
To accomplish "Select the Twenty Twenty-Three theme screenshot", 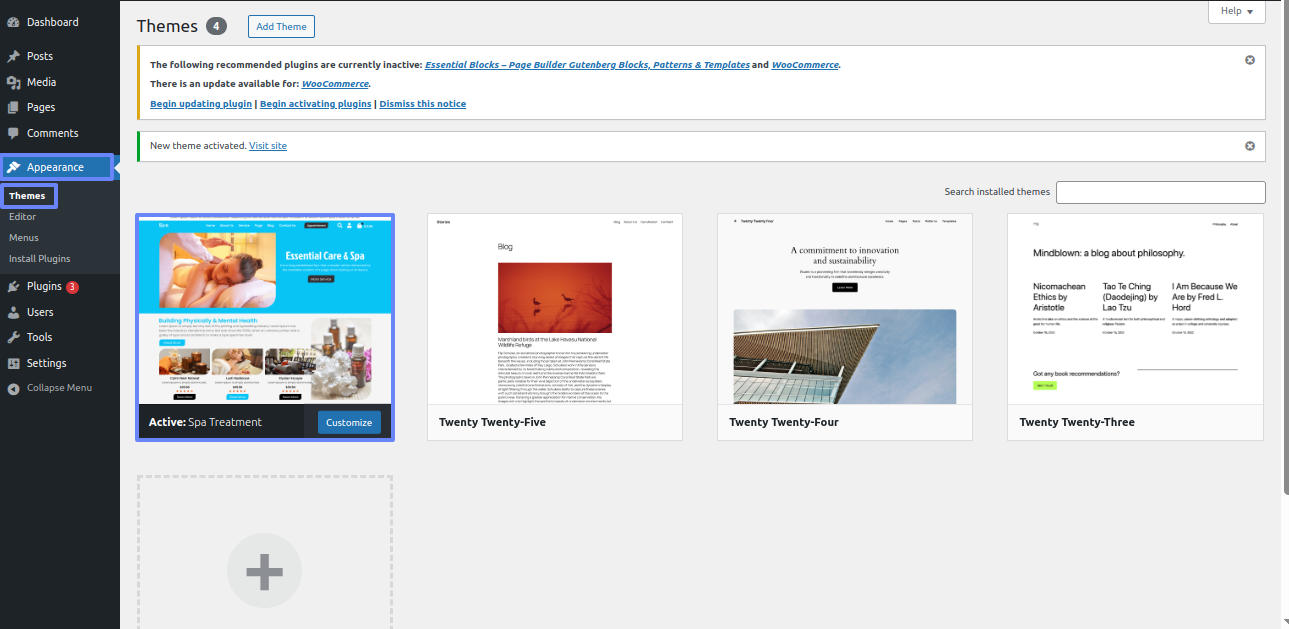I will (1135, 309).
